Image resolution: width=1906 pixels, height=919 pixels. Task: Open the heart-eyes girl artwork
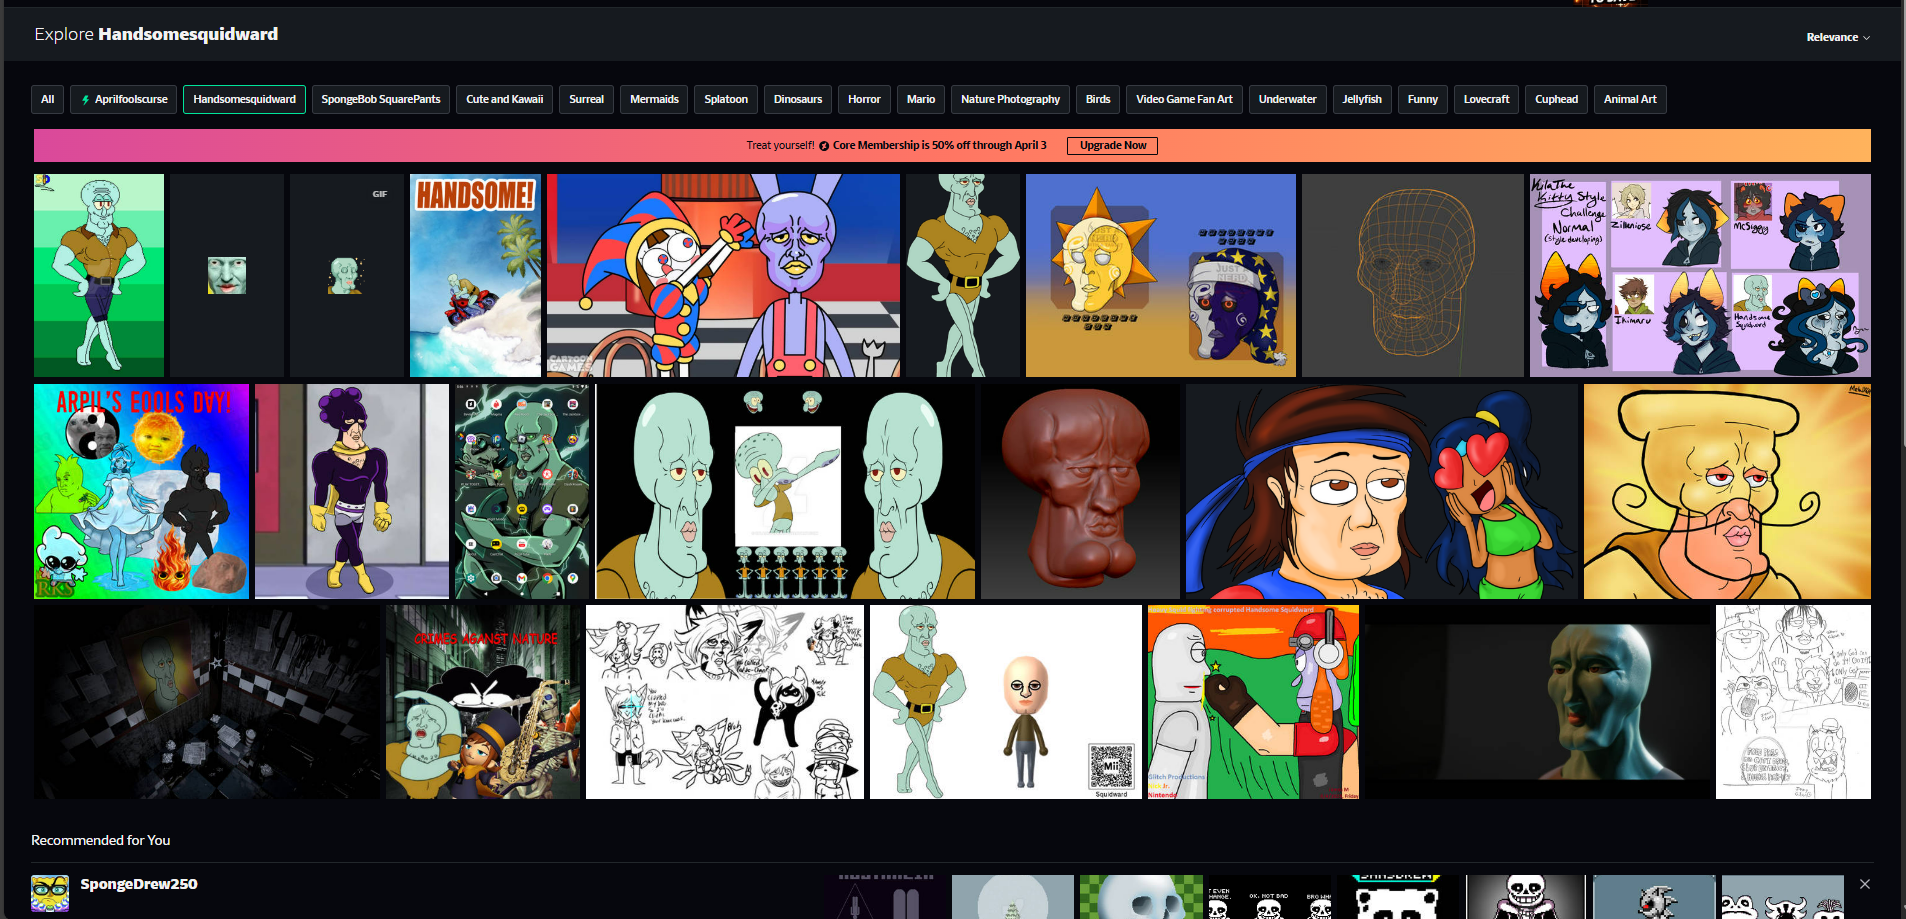[x=1382, y=491]
